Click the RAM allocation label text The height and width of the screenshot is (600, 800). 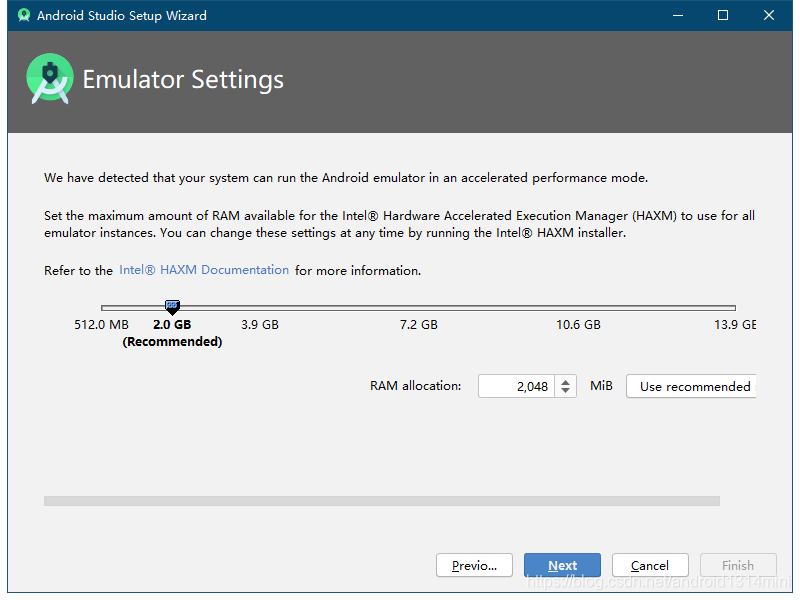(x=415, y=386)
